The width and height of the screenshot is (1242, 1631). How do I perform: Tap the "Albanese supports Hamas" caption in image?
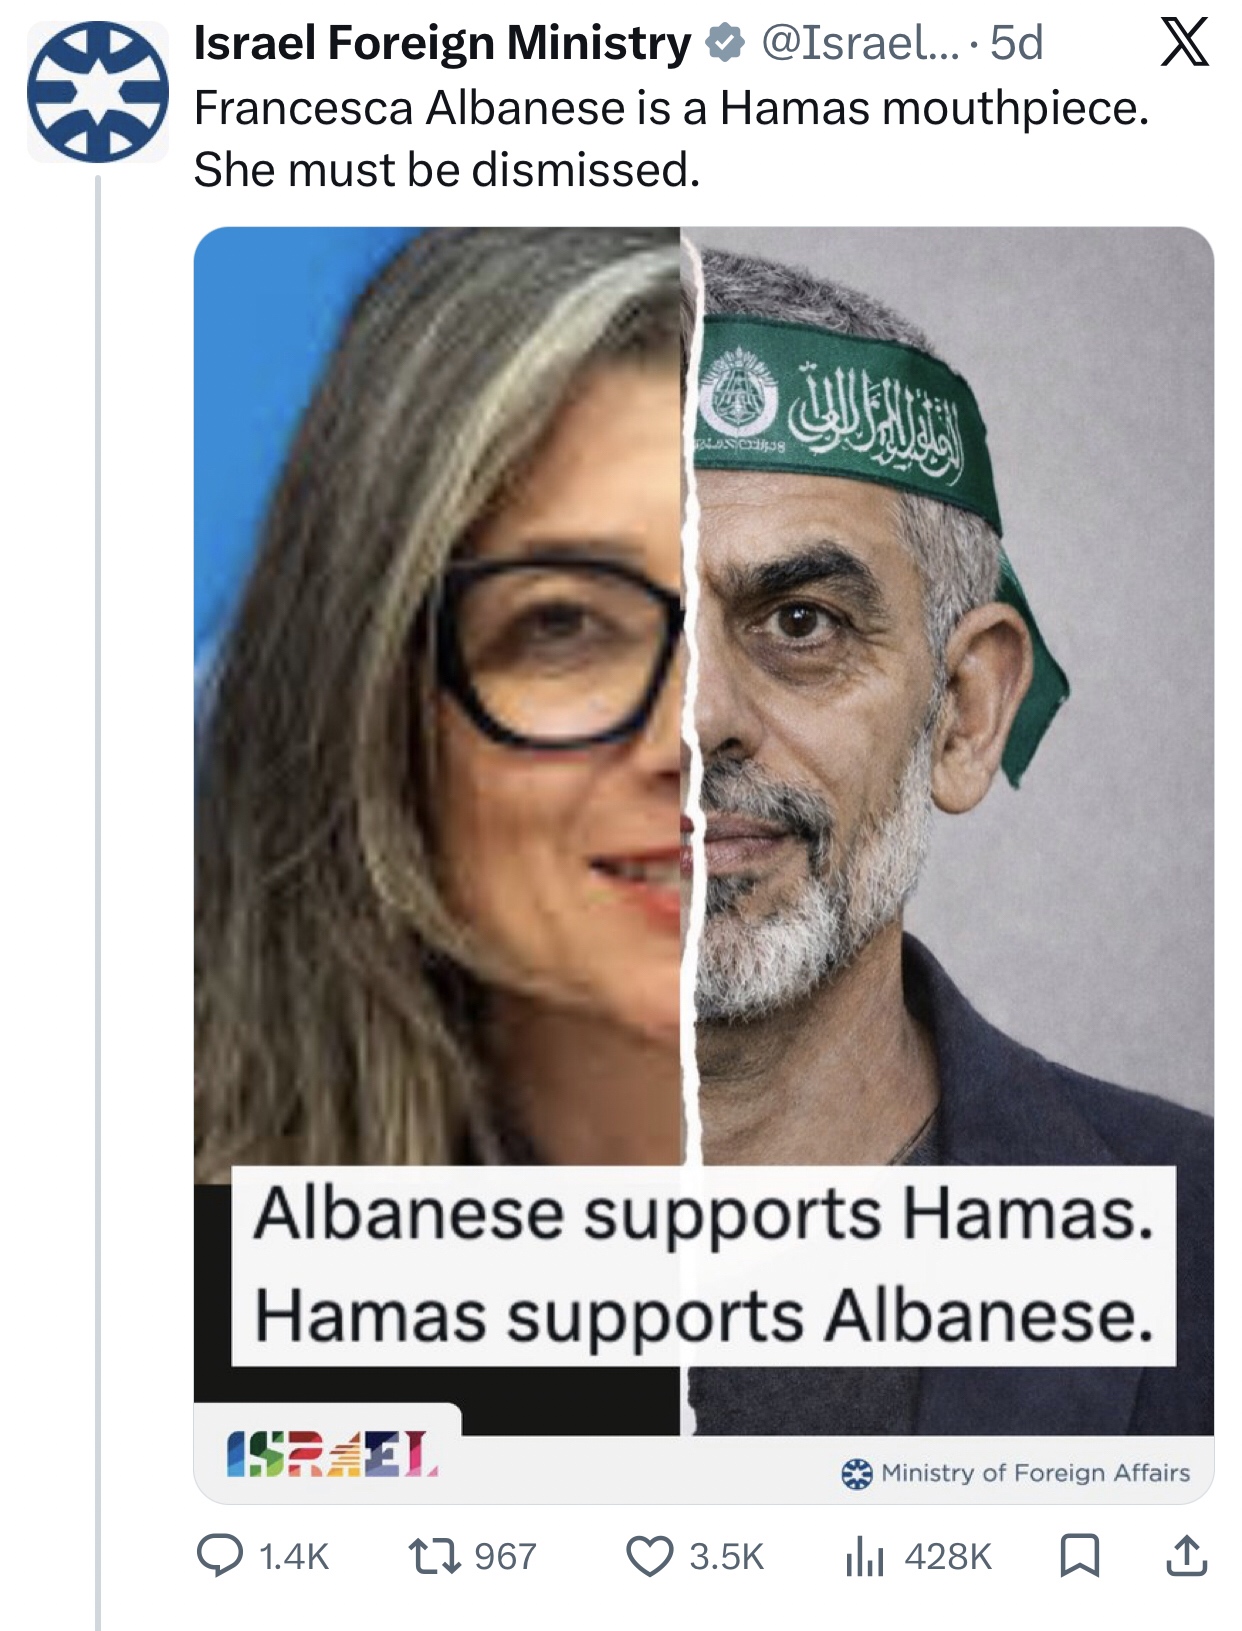coord(704,1213)
